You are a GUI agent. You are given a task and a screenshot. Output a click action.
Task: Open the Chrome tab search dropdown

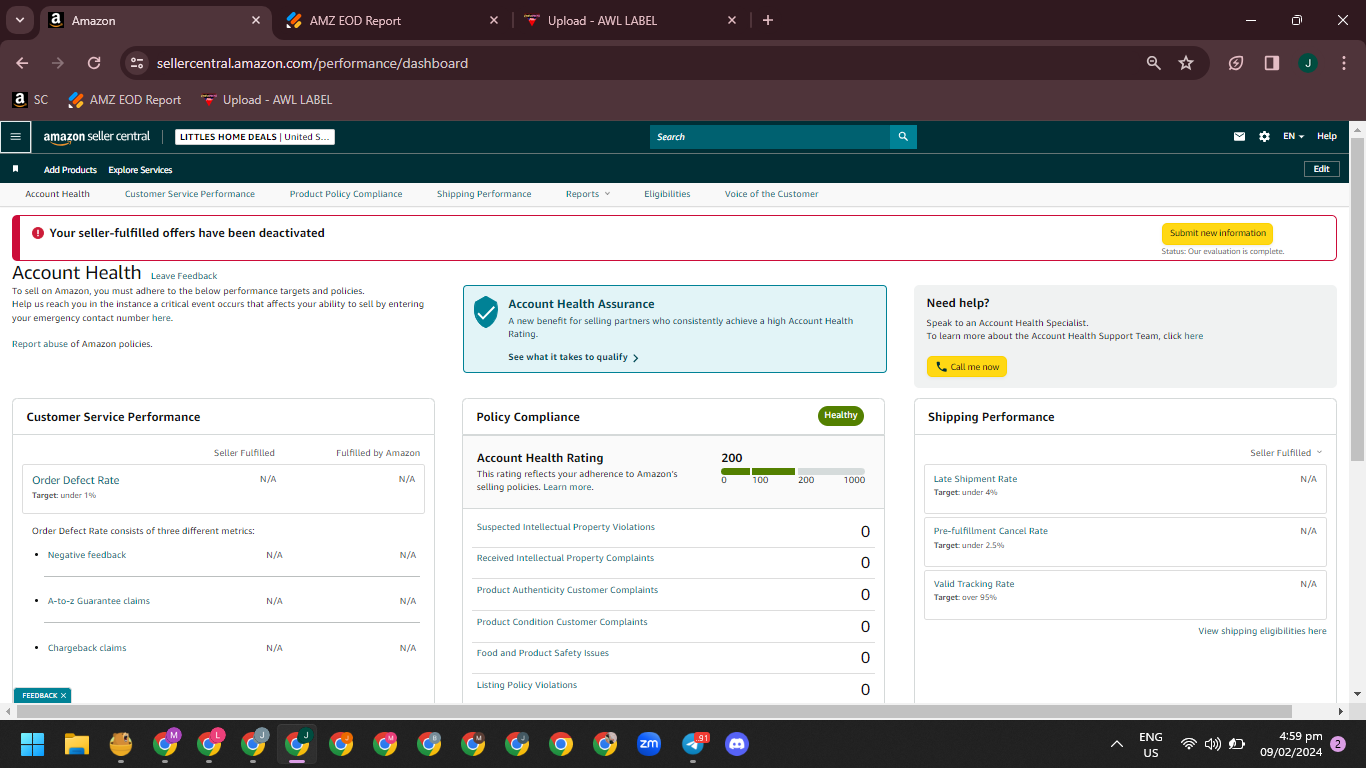(x=20, y=20)
